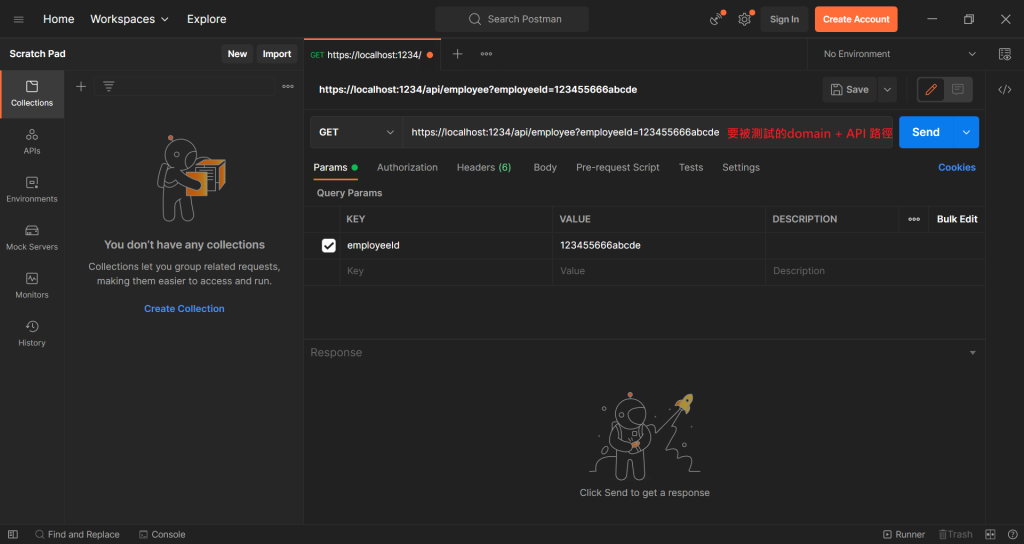1024x544 pixels.
Task: Open the help question mark icon
Action: coord(1012,534)
